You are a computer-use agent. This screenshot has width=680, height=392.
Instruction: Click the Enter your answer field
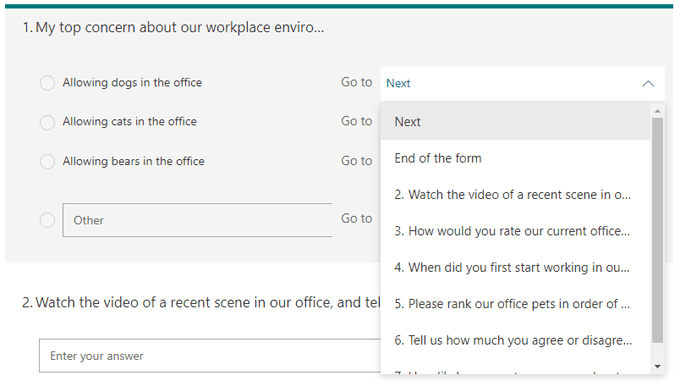point(210,356)
